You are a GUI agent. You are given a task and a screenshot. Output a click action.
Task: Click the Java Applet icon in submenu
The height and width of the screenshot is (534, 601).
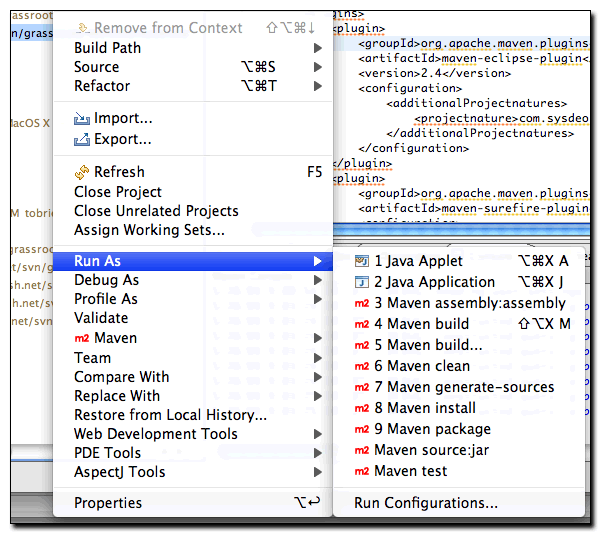[362, 261]
